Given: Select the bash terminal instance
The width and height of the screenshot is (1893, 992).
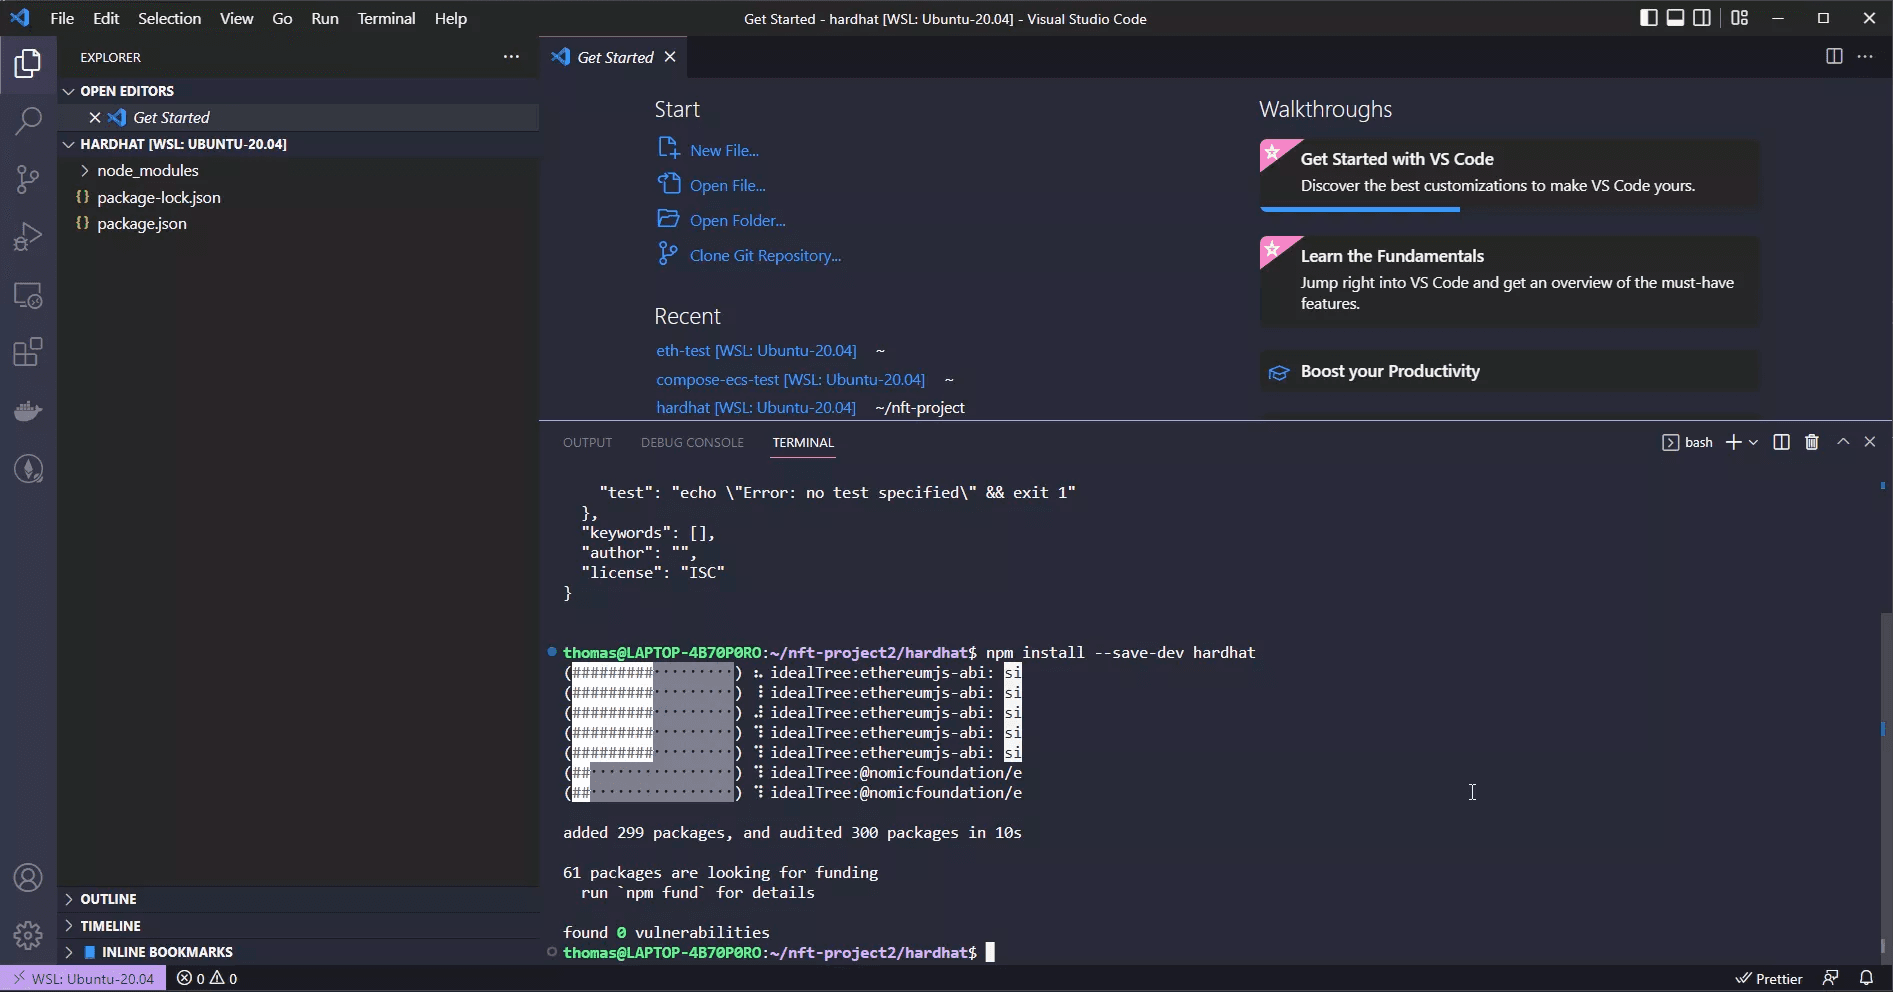Looking at the screenshot, I should pyautogui.click(x=1687, y=442).
